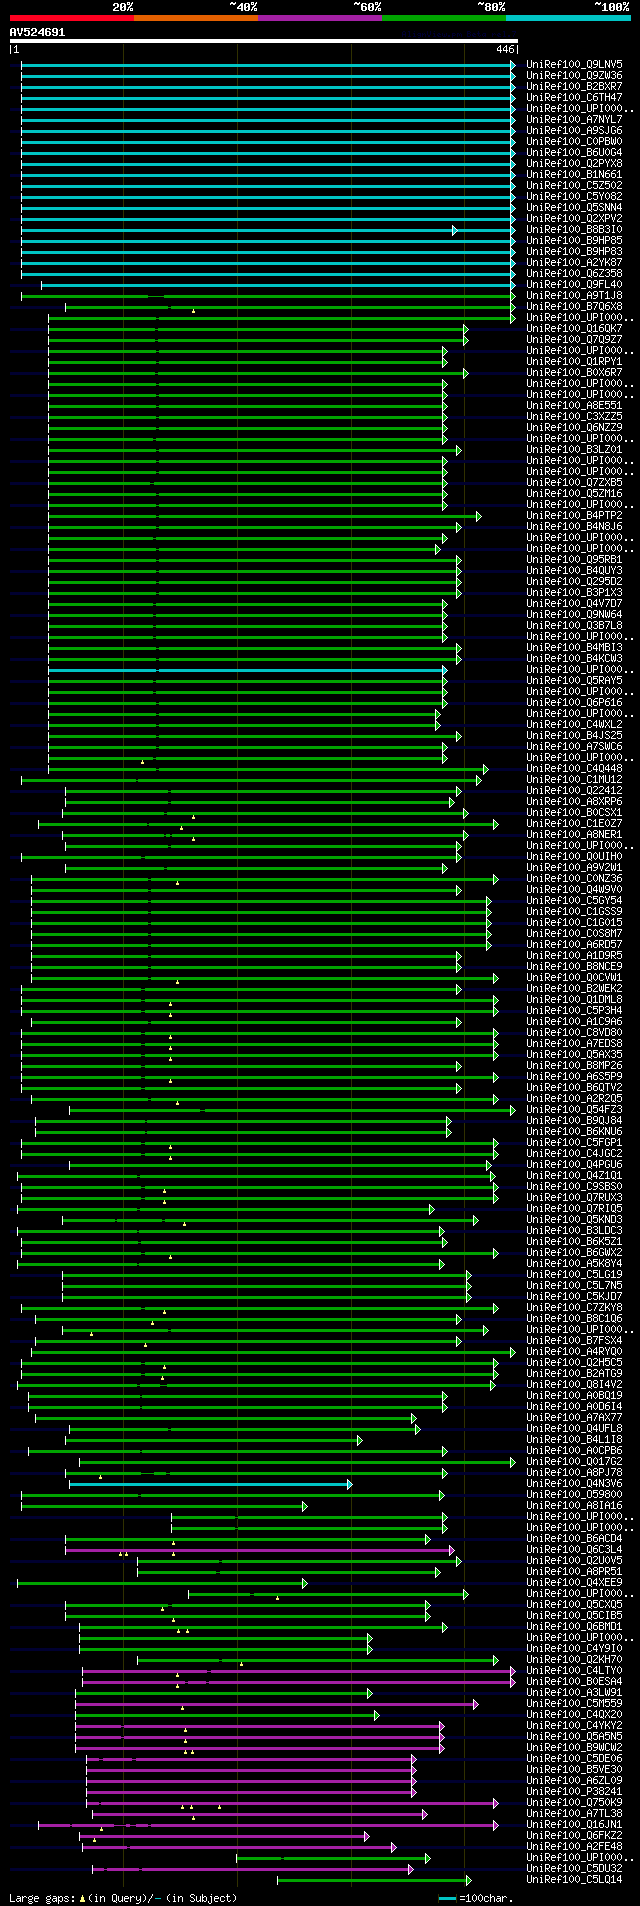Open hit UniRef100_Q9LNV5
Viewport: 640px width, 1906px height.
click(574, 64)
